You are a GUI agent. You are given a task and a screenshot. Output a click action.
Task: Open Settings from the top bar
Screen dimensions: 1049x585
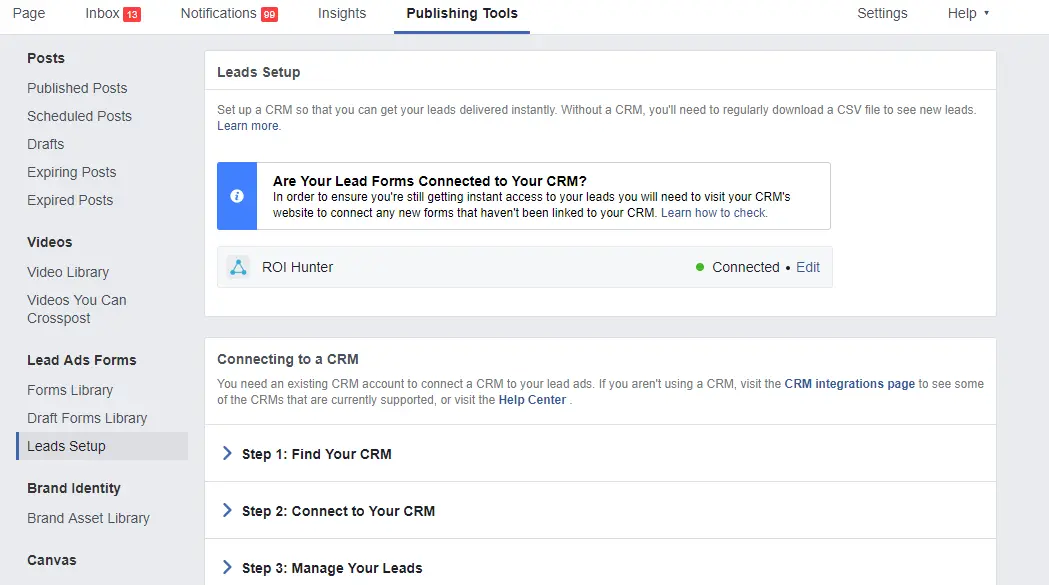tap(881, 13)
